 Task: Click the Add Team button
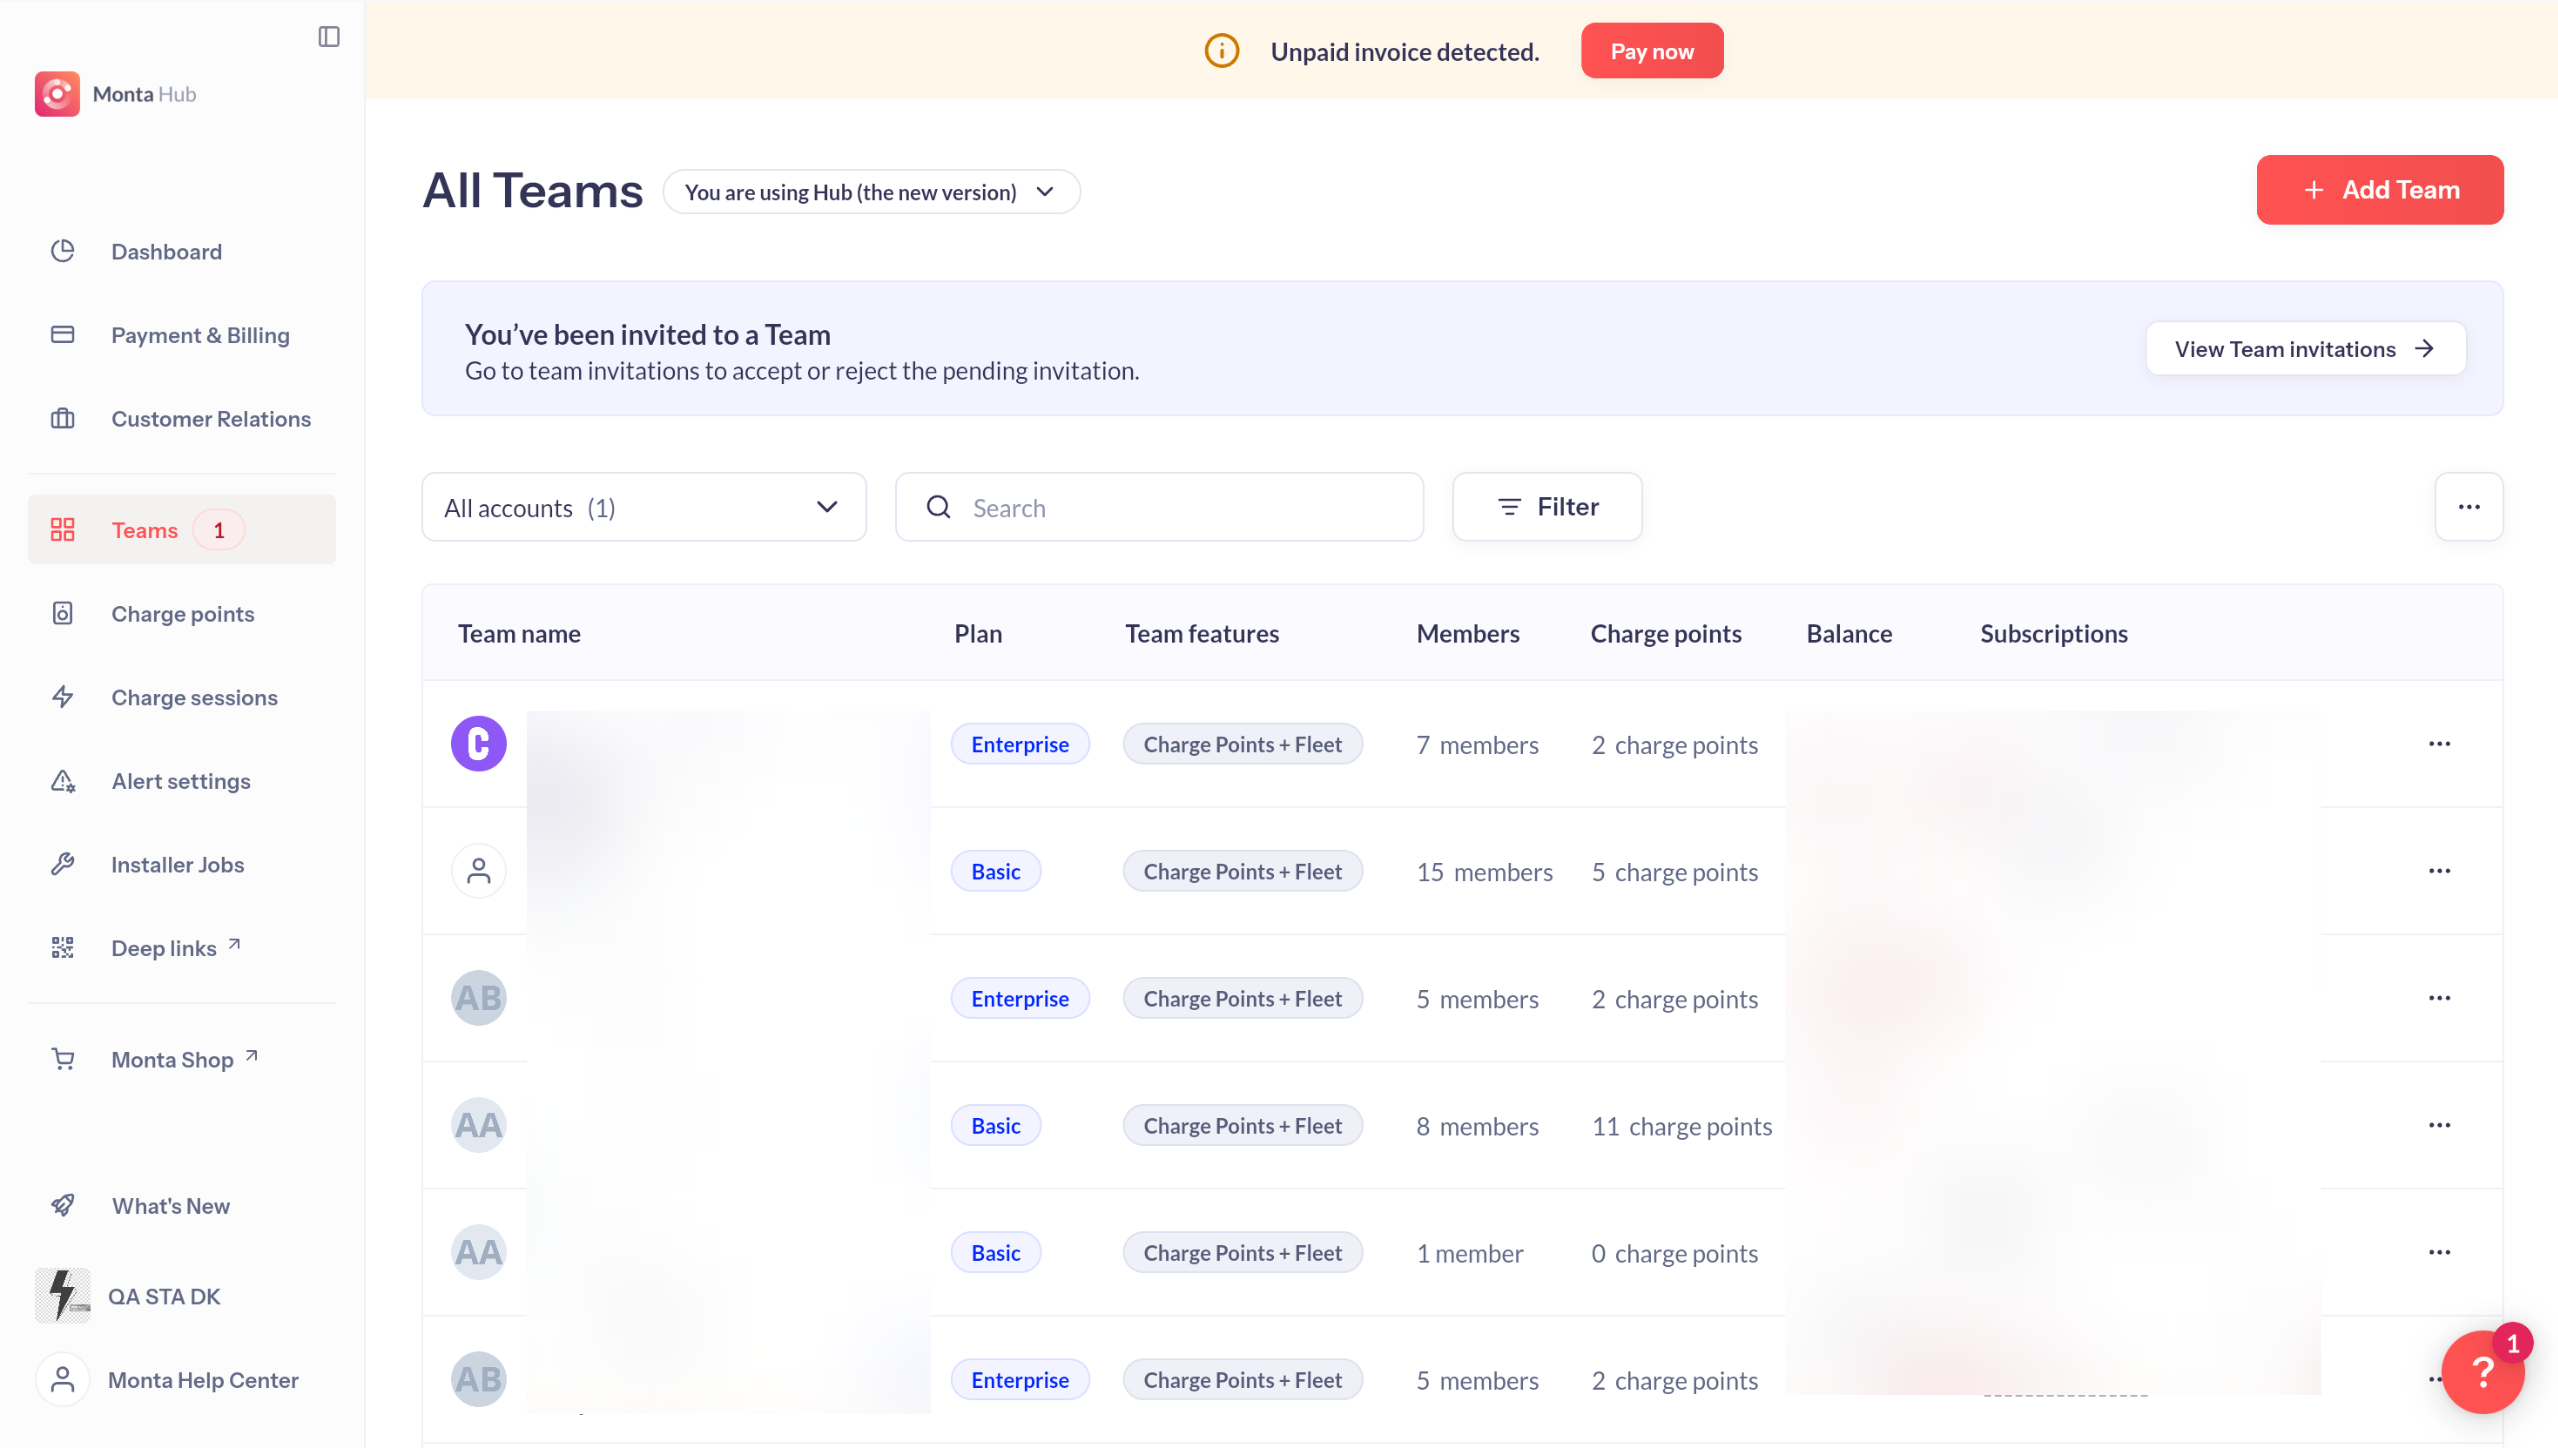pyautogui.click(x=2379, y=190)
